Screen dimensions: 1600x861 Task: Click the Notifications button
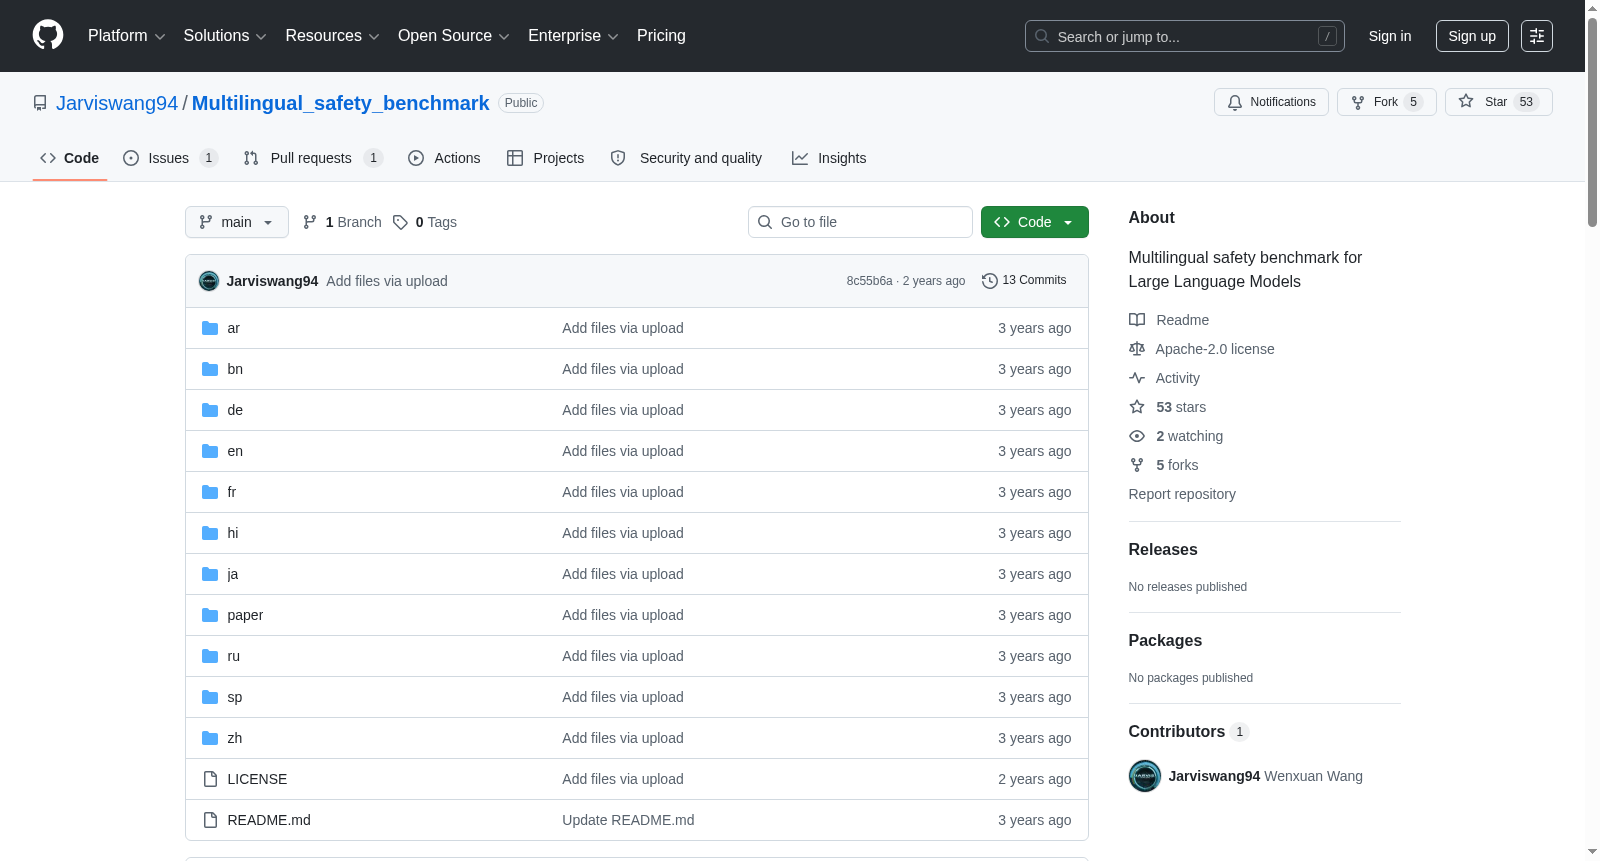[x=1271, y=102]
